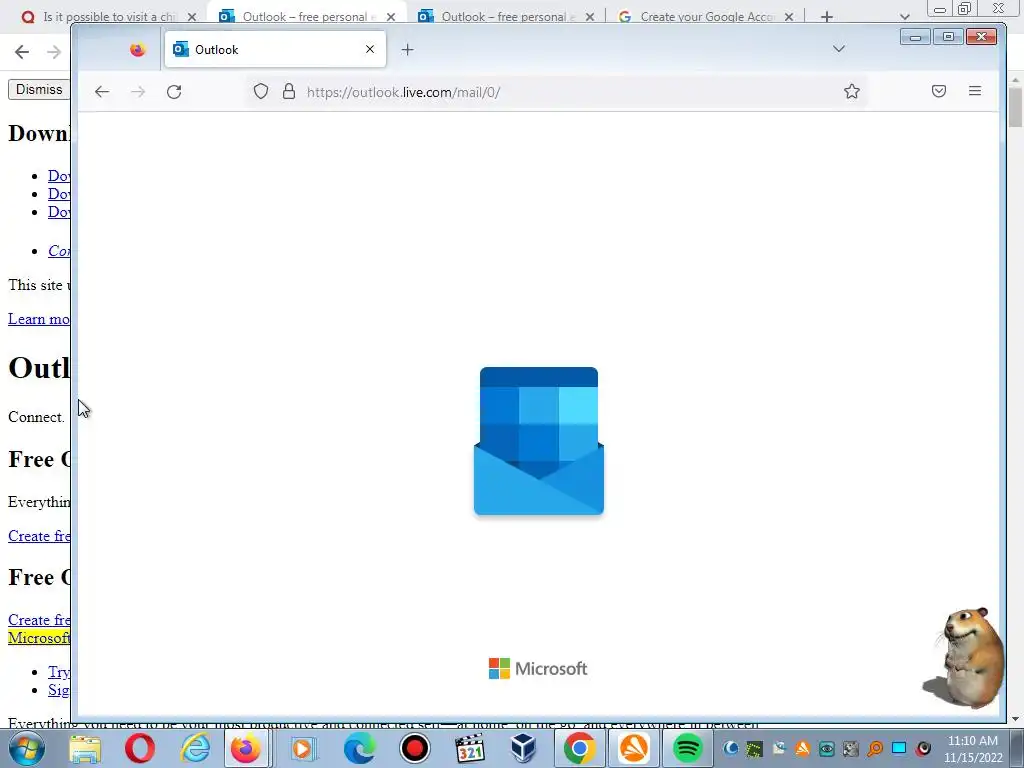1024x768 pixels.
Task: Launch VirtualBox from the taskbar
Action: coord(523,749)
